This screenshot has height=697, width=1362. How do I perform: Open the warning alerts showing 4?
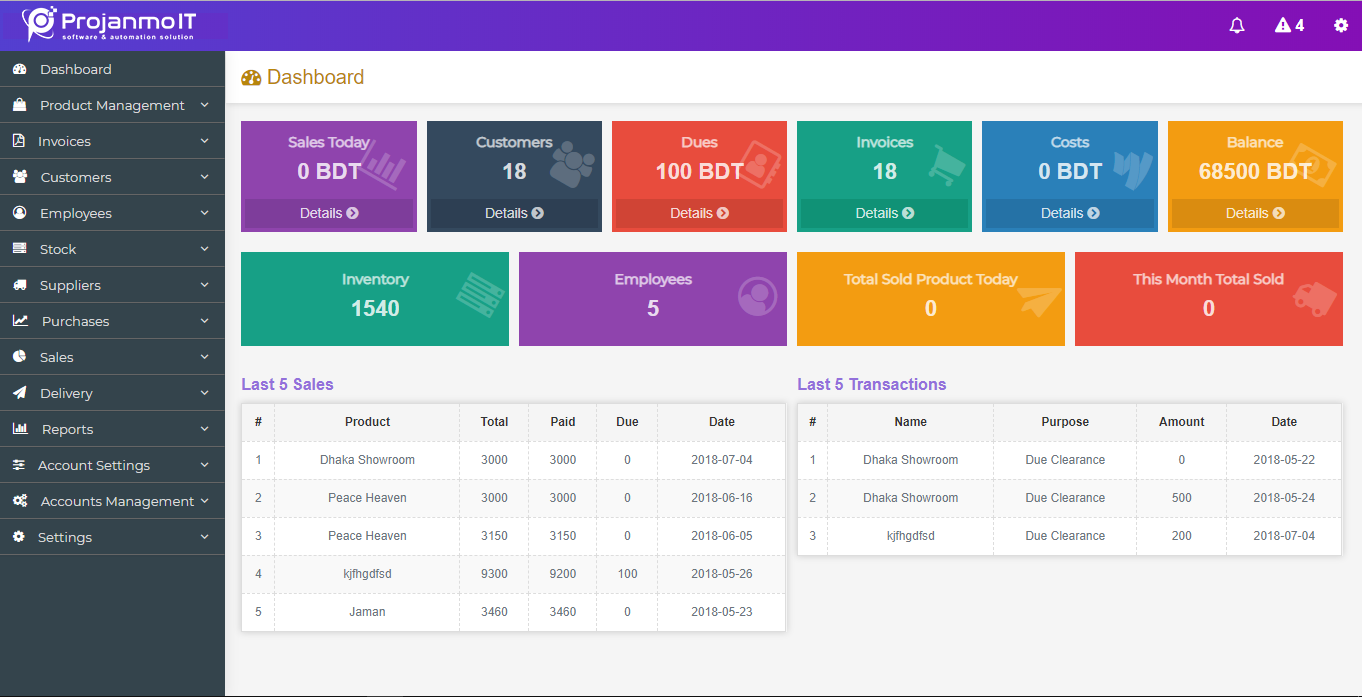click(1289, 25)
